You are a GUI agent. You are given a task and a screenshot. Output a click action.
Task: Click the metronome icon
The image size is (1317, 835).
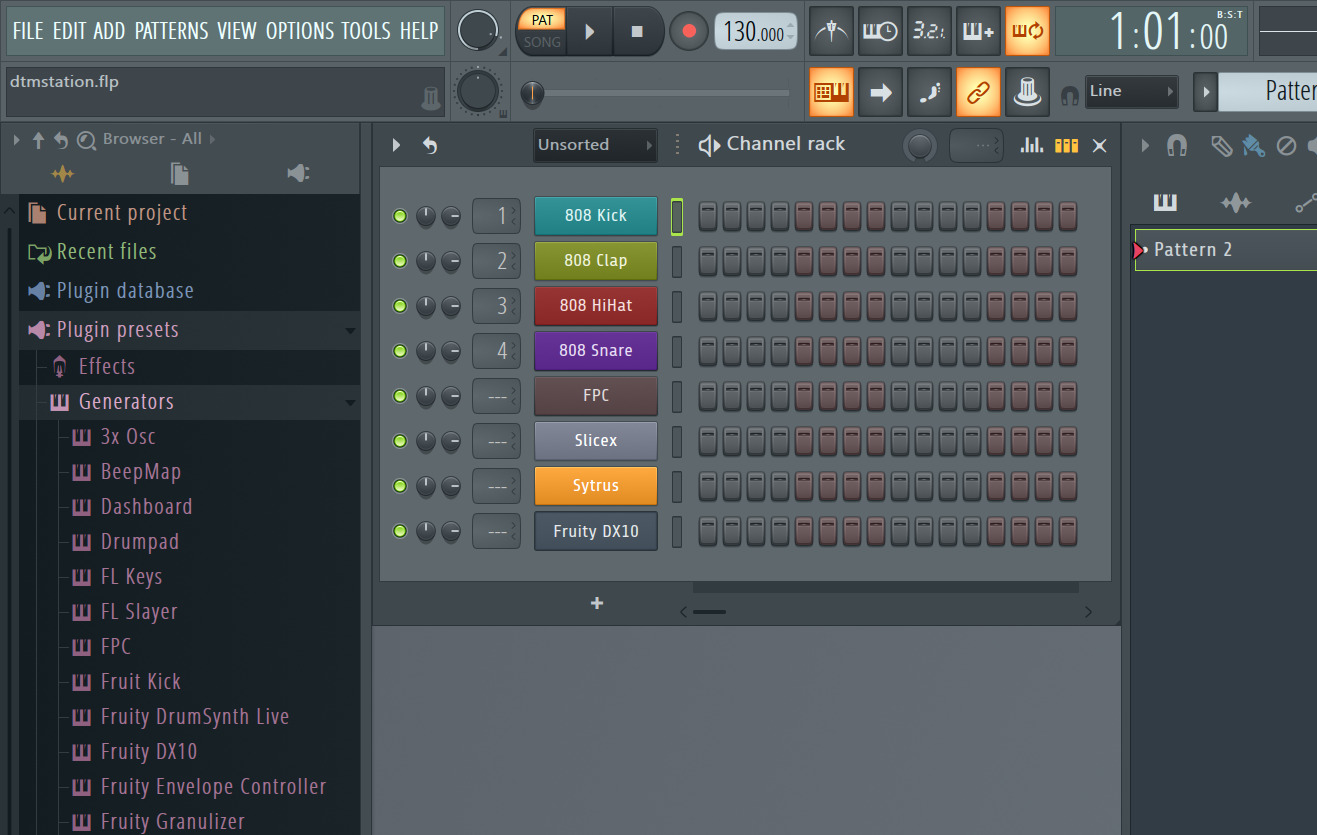pos(832,31)
